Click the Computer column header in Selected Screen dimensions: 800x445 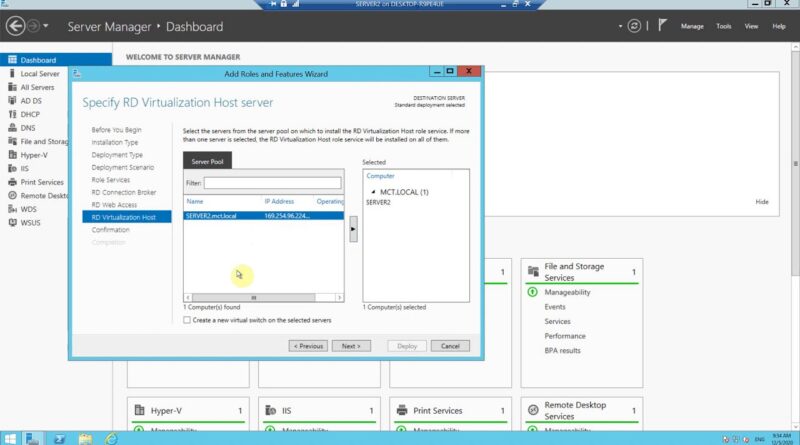click(380, 176)
